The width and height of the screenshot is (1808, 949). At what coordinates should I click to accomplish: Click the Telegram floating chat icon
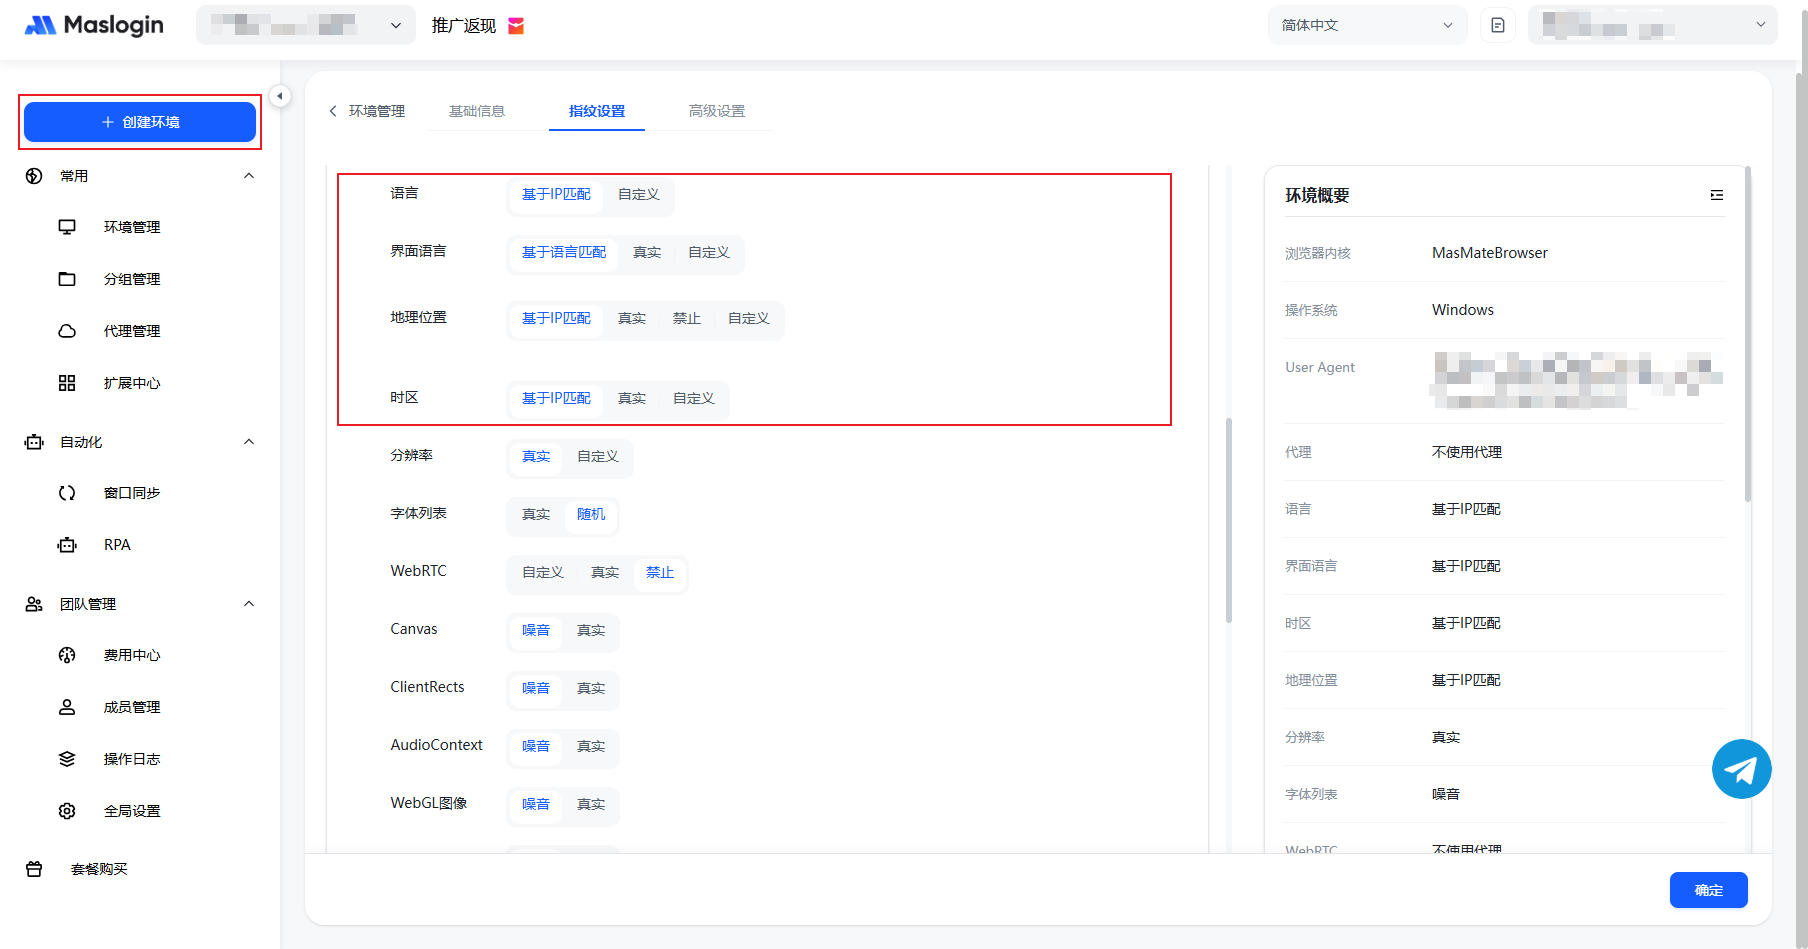coord(1741,769)
